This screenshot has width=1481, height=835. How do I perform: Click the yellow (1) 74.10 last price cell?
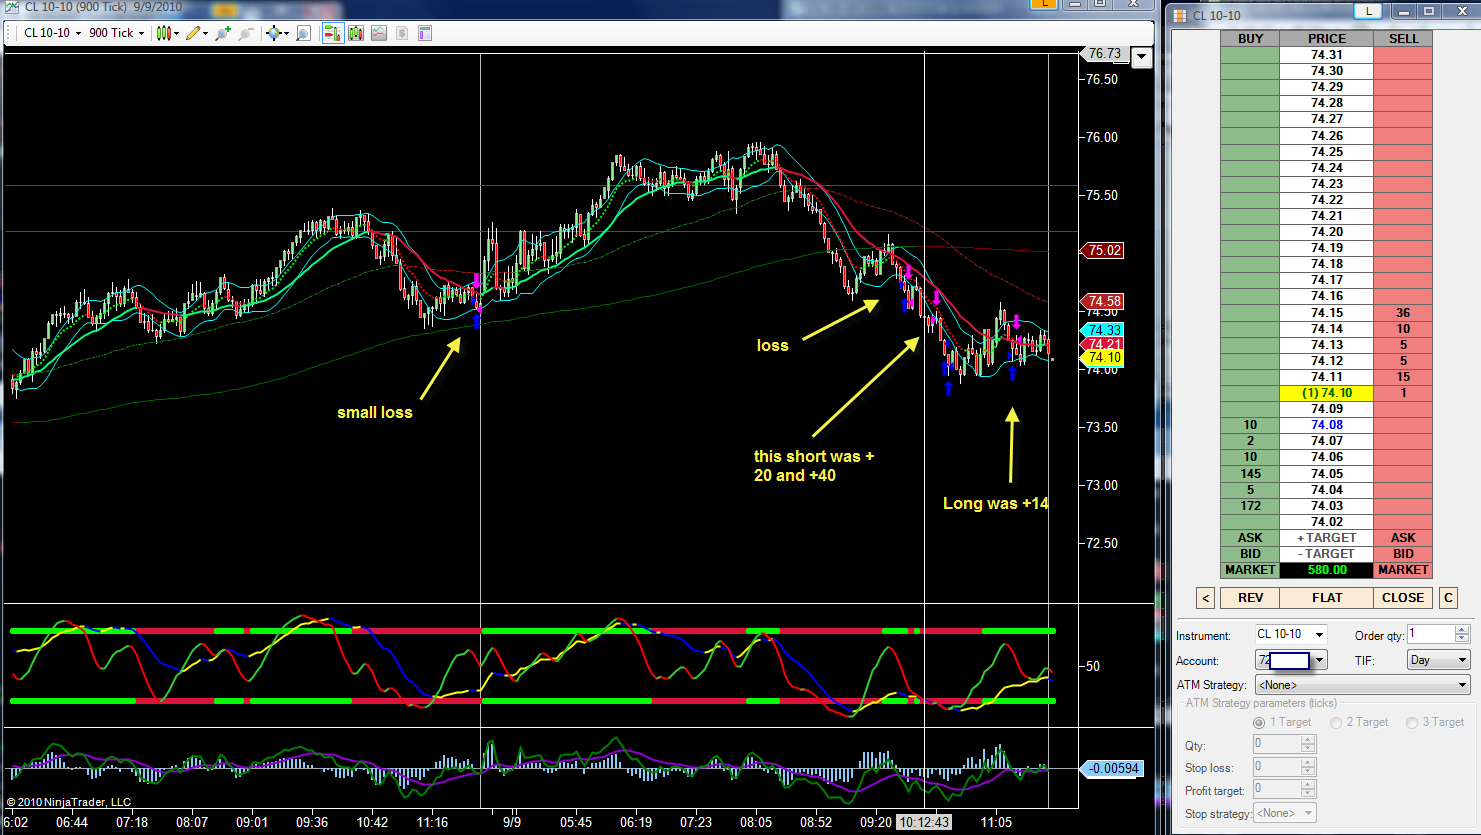1327,393
